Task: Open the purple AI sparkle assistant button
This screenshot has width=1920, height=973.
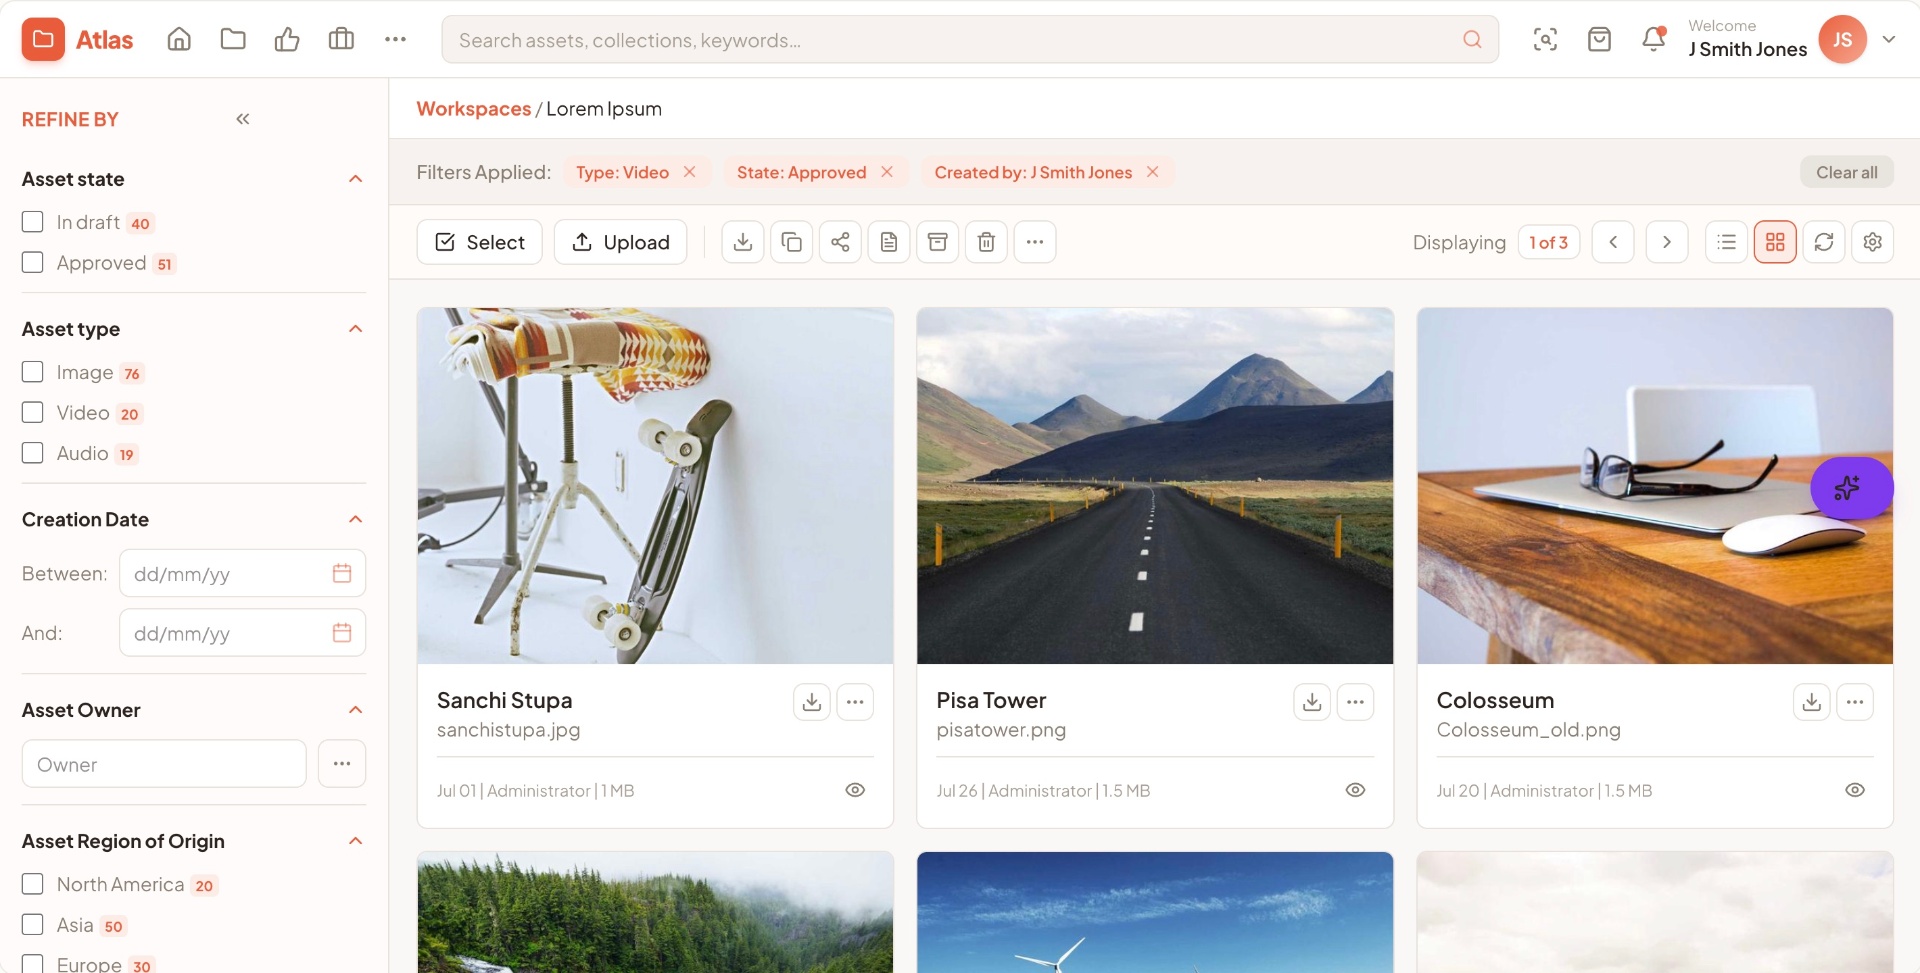Action: pos(1851,488)
